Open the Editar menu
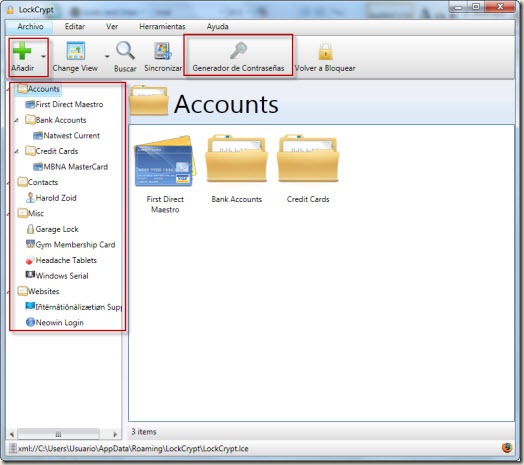Viewport: 524px width, 465px height. pos(75,26)
